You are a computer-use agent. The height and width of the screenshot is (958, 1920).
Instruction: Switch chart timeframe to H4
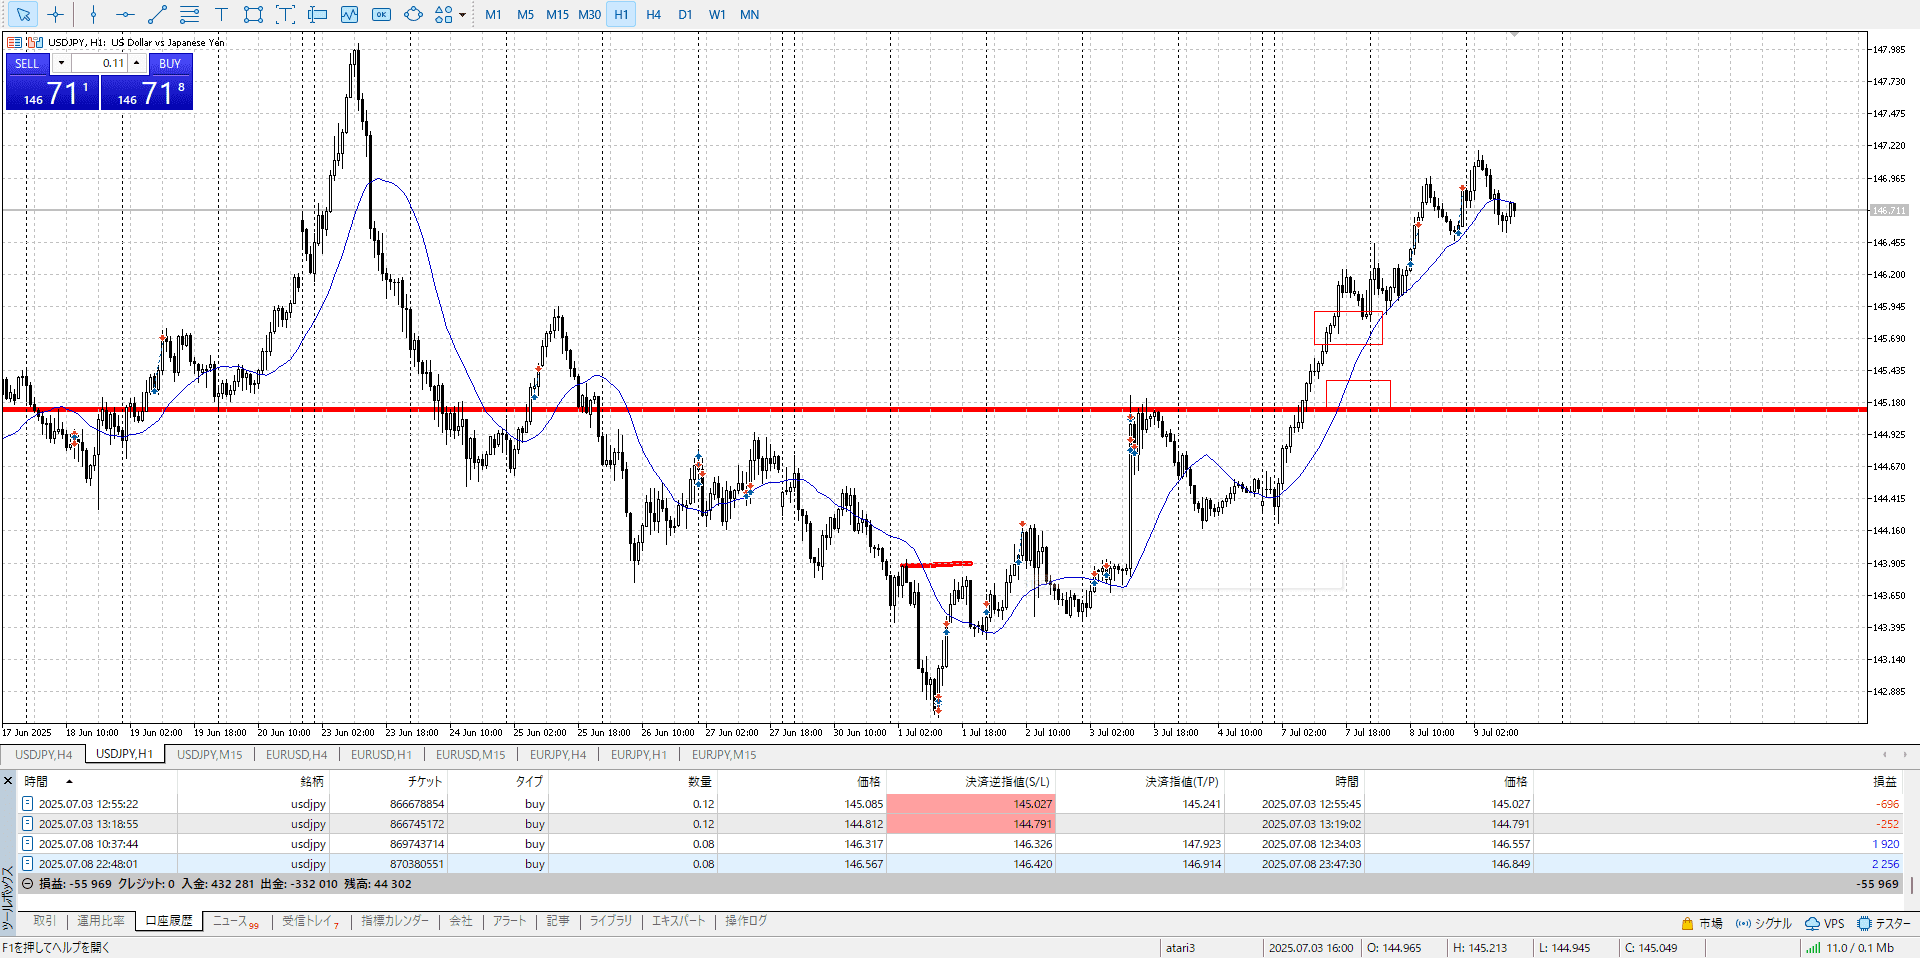653,14
